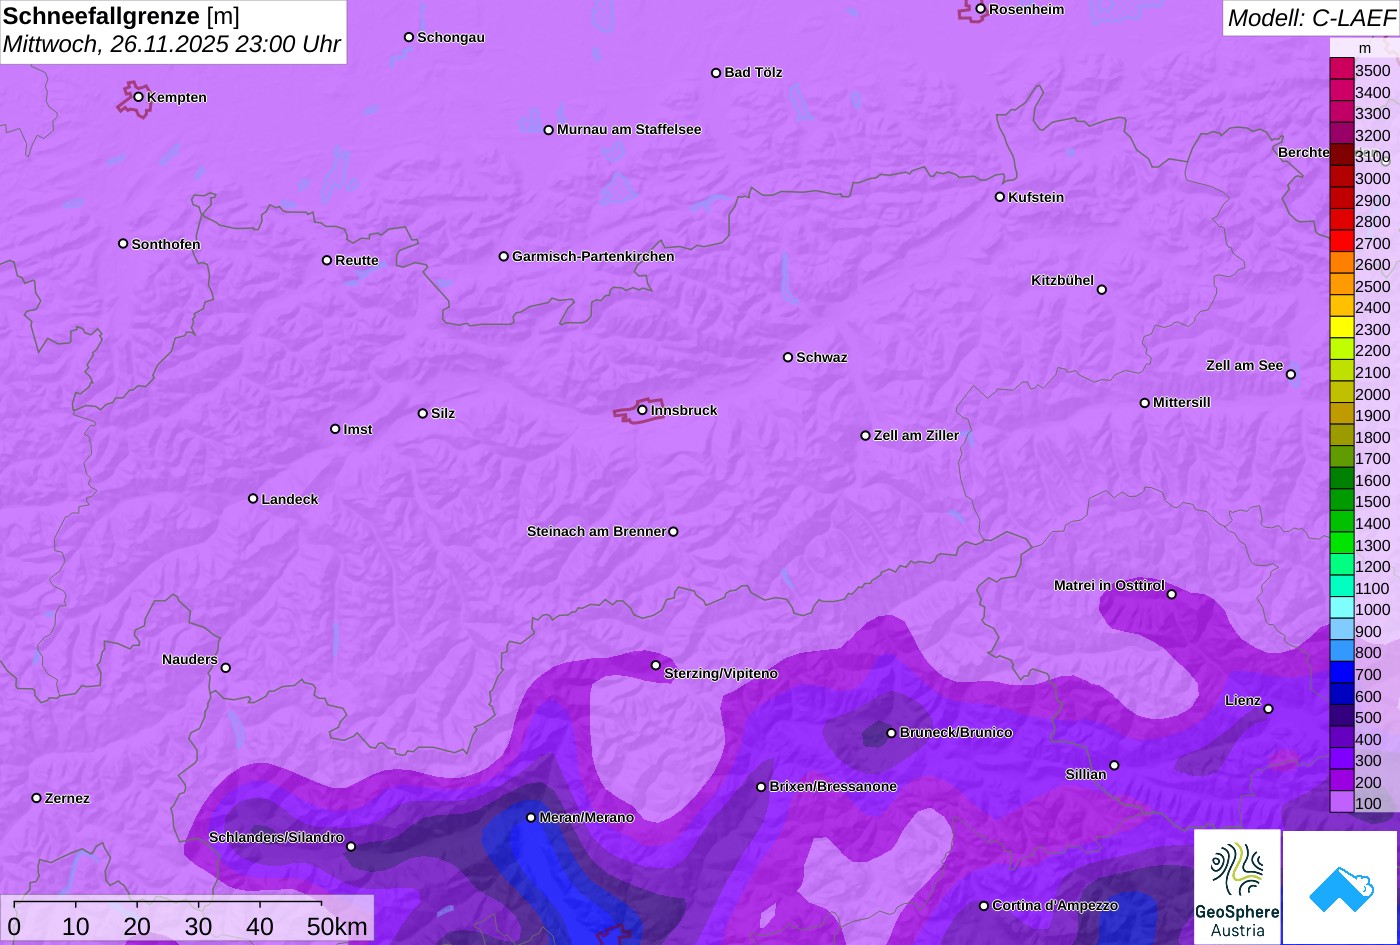1400x945 pixels.
Task: Click the 700 m blue legend color
Action: pos(1341,673)
